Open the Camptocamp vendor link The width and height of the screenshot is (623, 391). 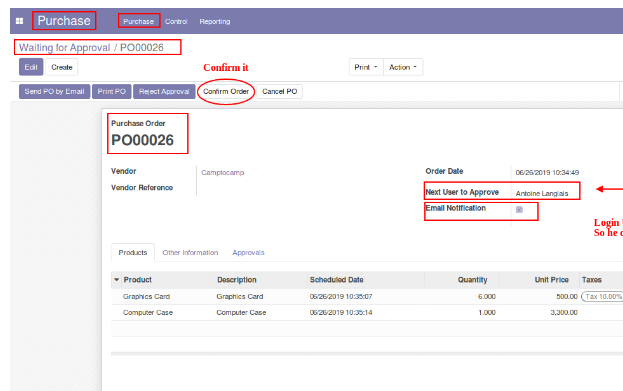click(x=222, y=172)
